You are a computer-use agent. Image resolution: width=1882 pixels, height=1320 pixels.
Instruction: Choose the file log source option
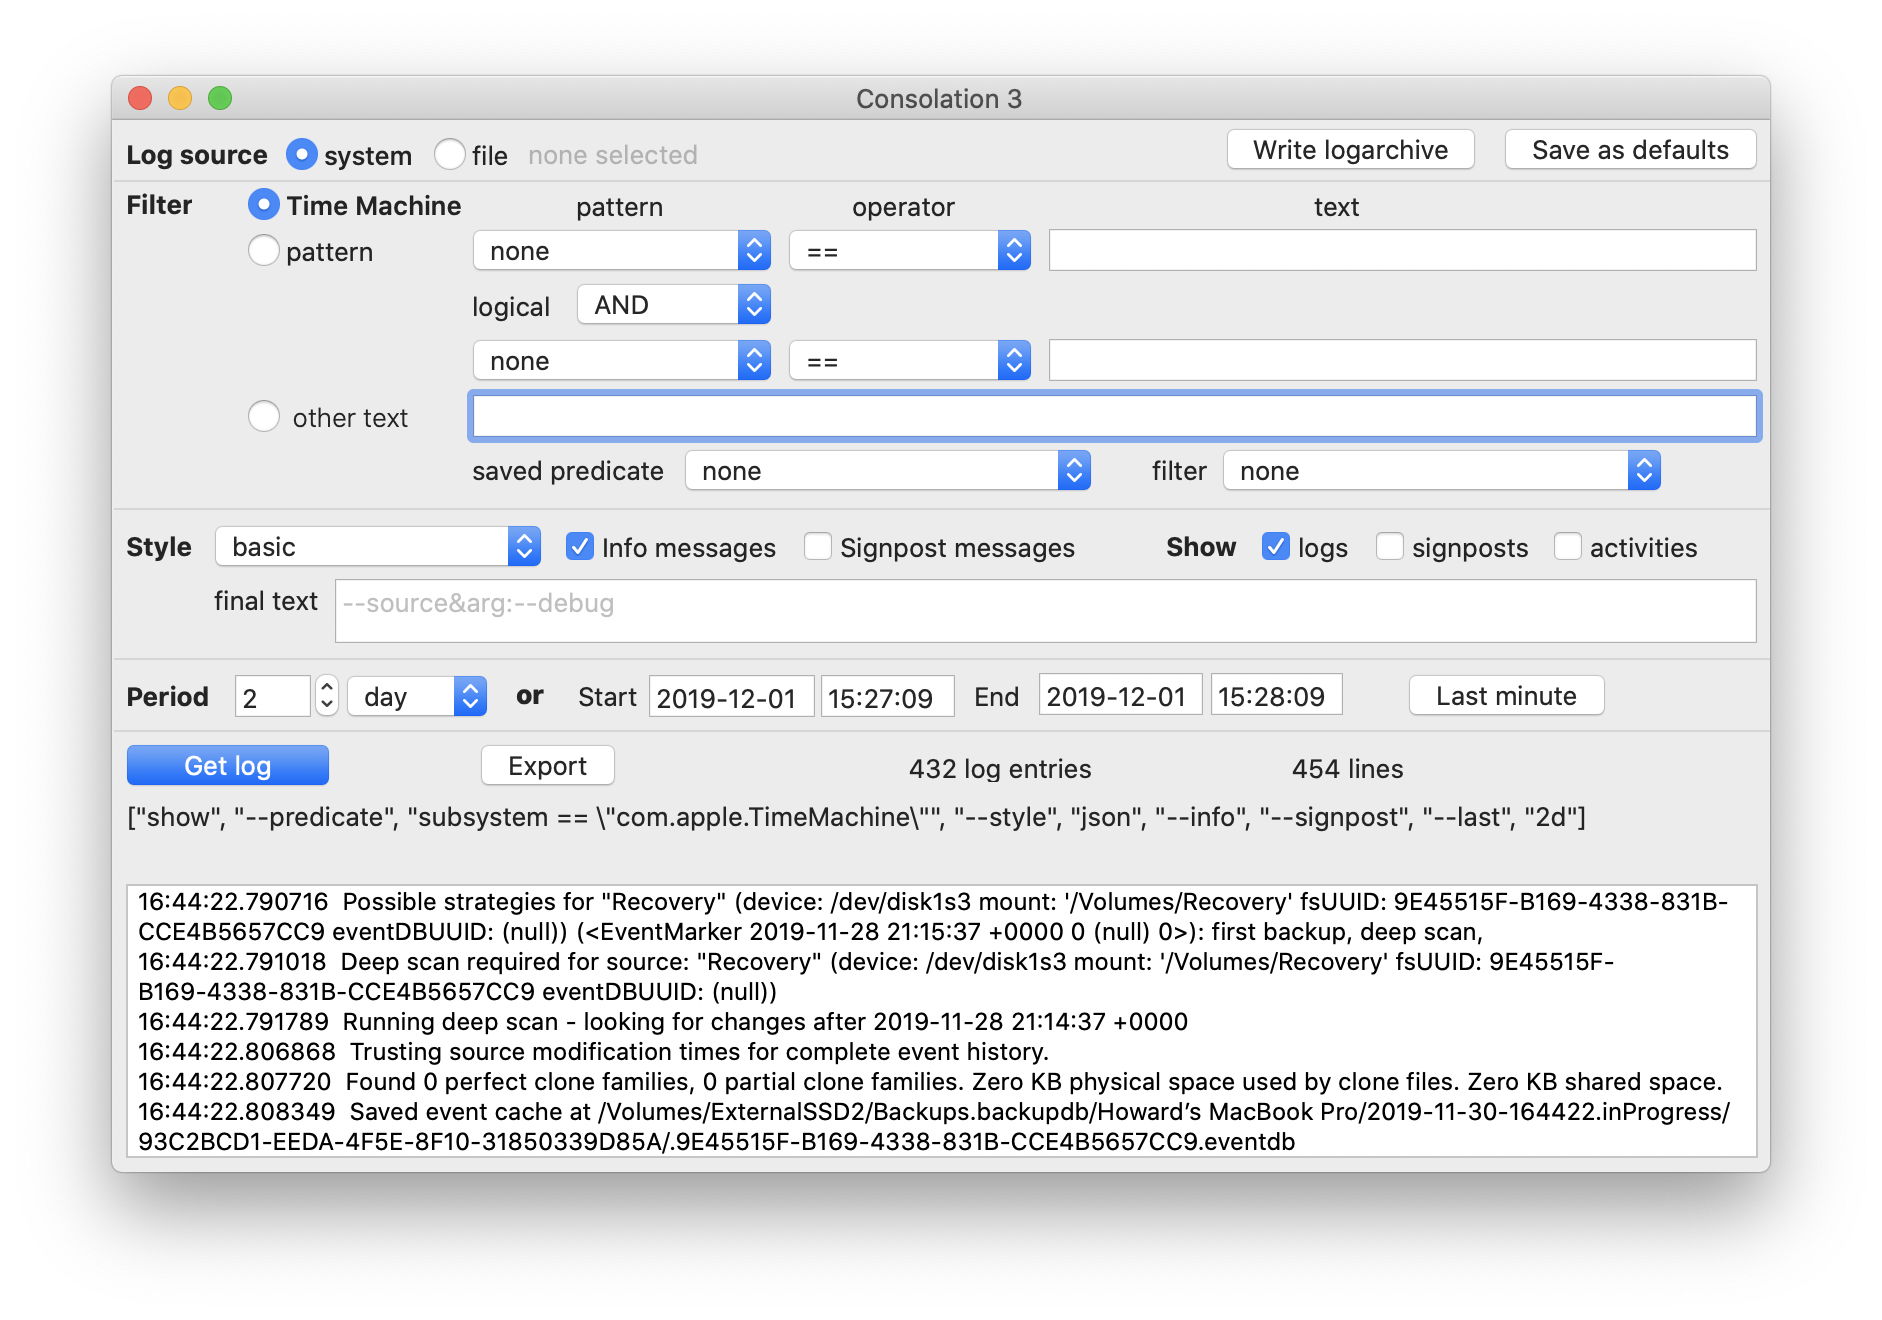pyautogui.click(x=450, y=155)
